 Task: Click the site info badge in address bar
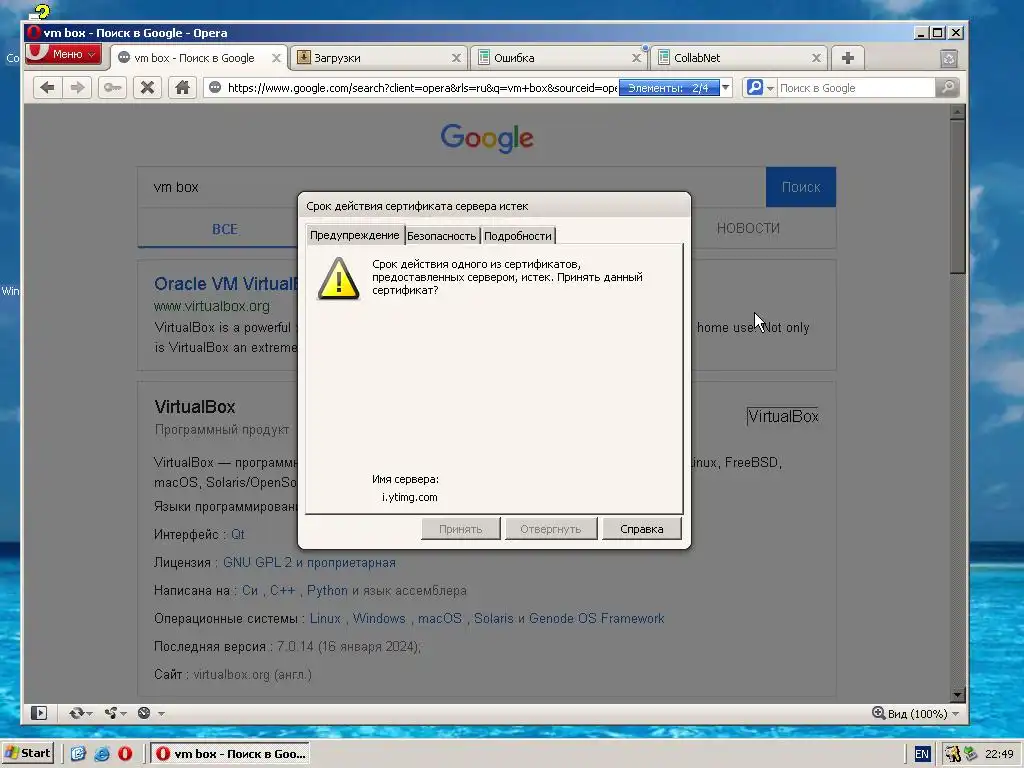click(215, 88)
